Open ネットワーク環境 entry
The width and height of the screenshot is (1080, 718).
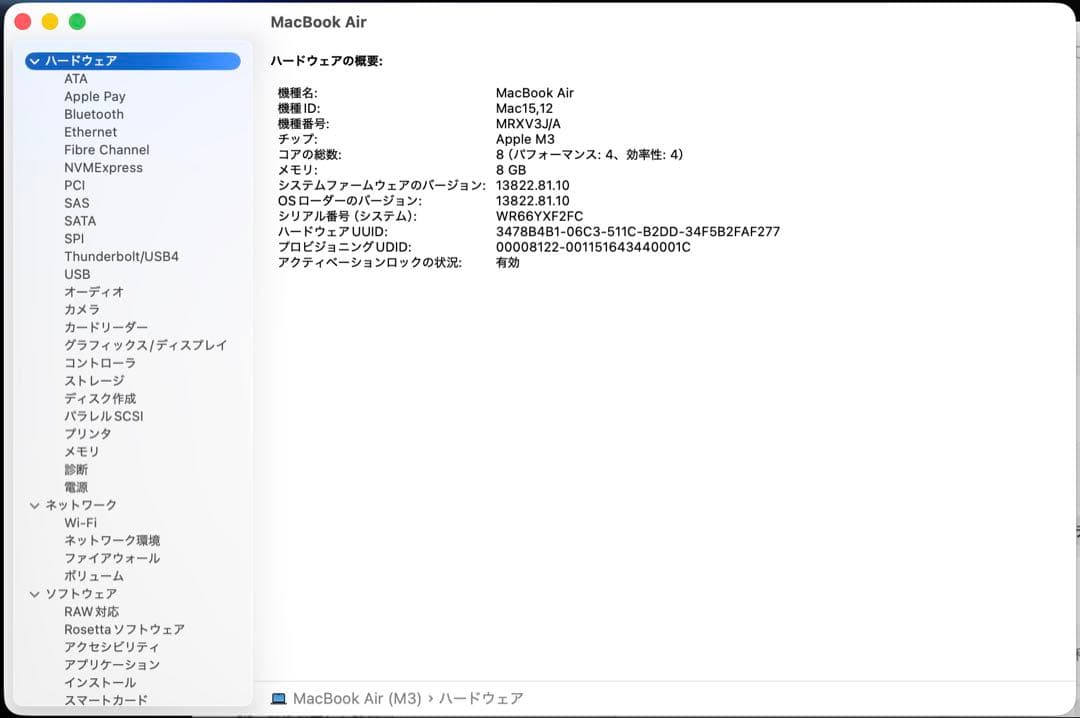point(112,541)
